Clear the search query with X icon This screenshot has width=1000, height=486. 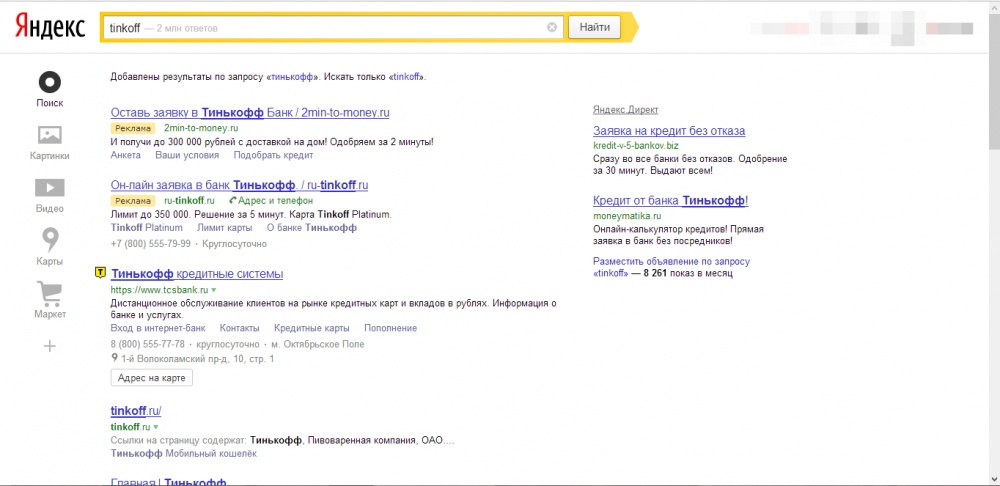click(552, 27)
